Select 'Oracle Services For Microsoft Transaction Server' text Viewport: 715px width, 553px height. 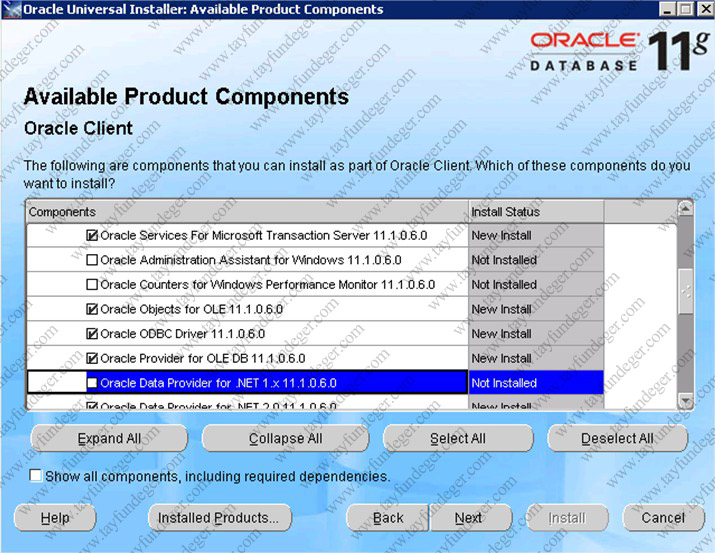coord(264,236)
